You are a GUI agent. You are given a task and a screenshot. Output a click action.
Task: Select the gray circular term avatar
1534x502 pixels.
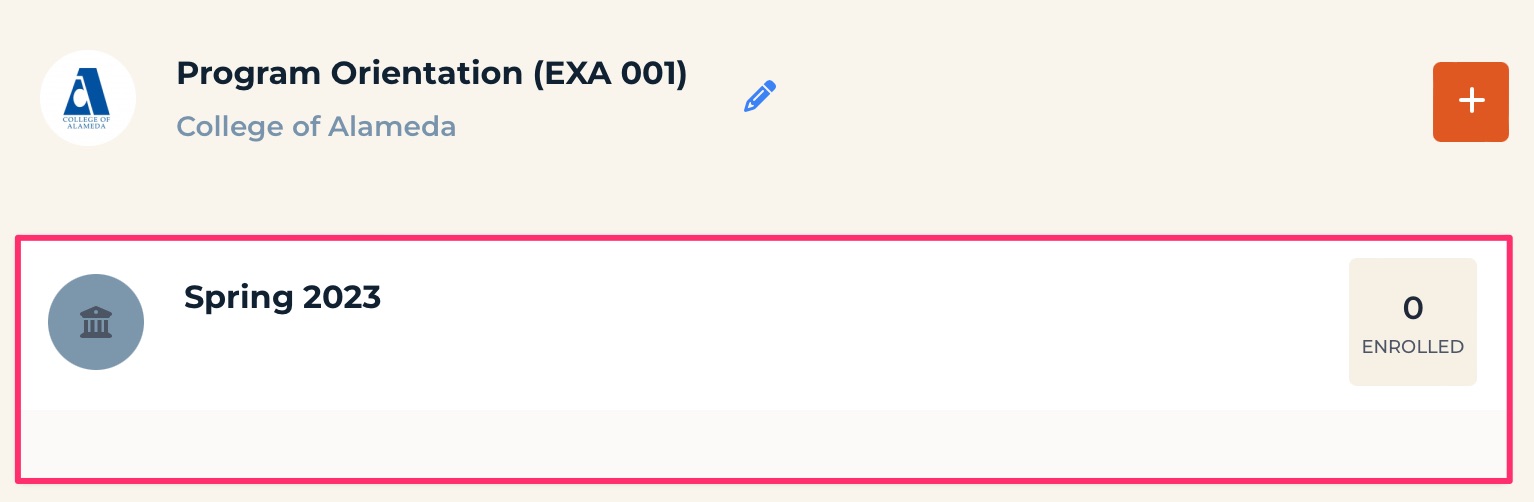pyautogui.click(x=96, y=322)
